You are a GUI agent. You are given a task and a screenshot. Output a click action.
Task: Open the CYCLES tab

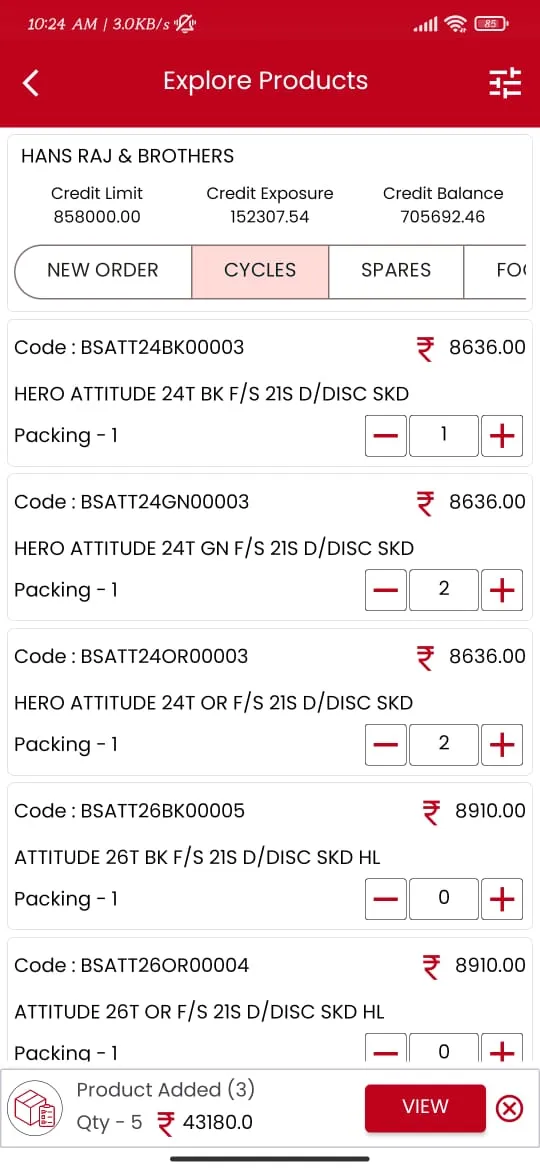(x=260, y=270)
